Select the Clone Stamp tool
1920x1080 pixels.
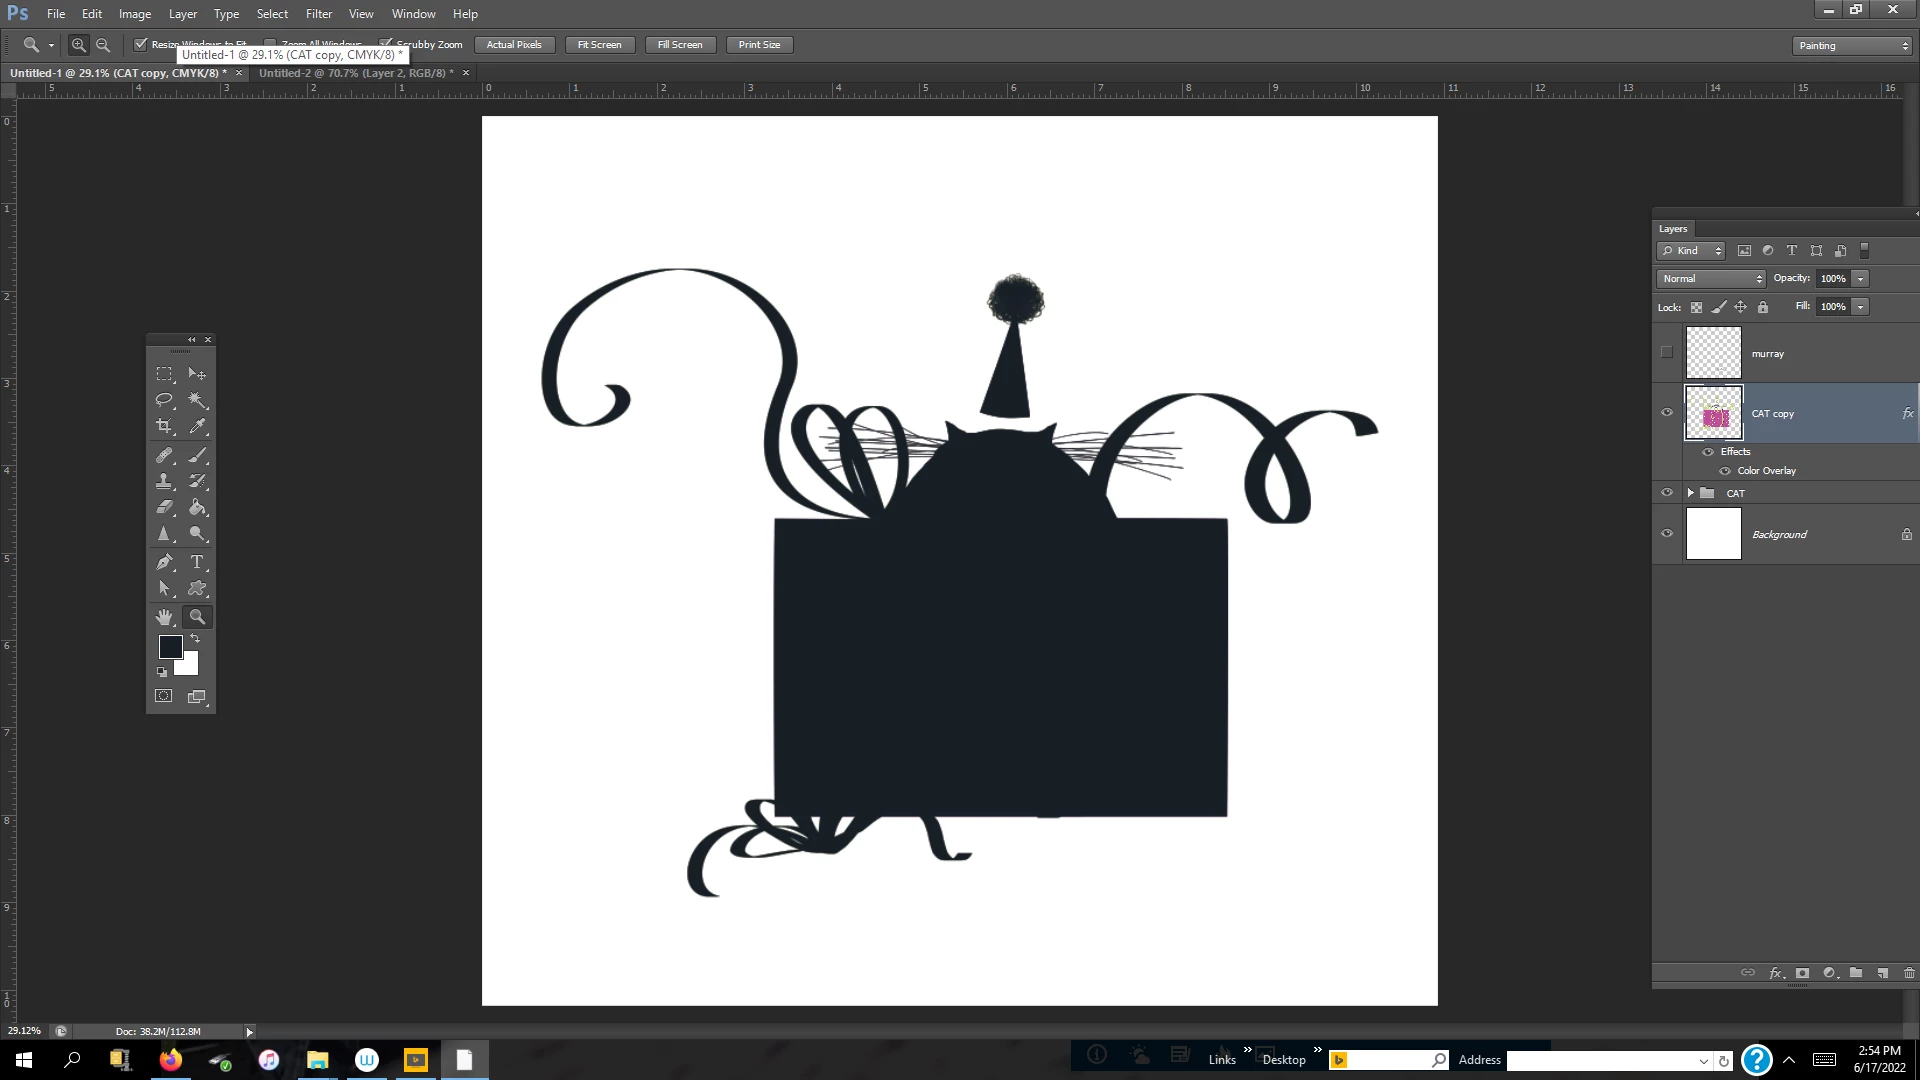(x=164, y=481)
